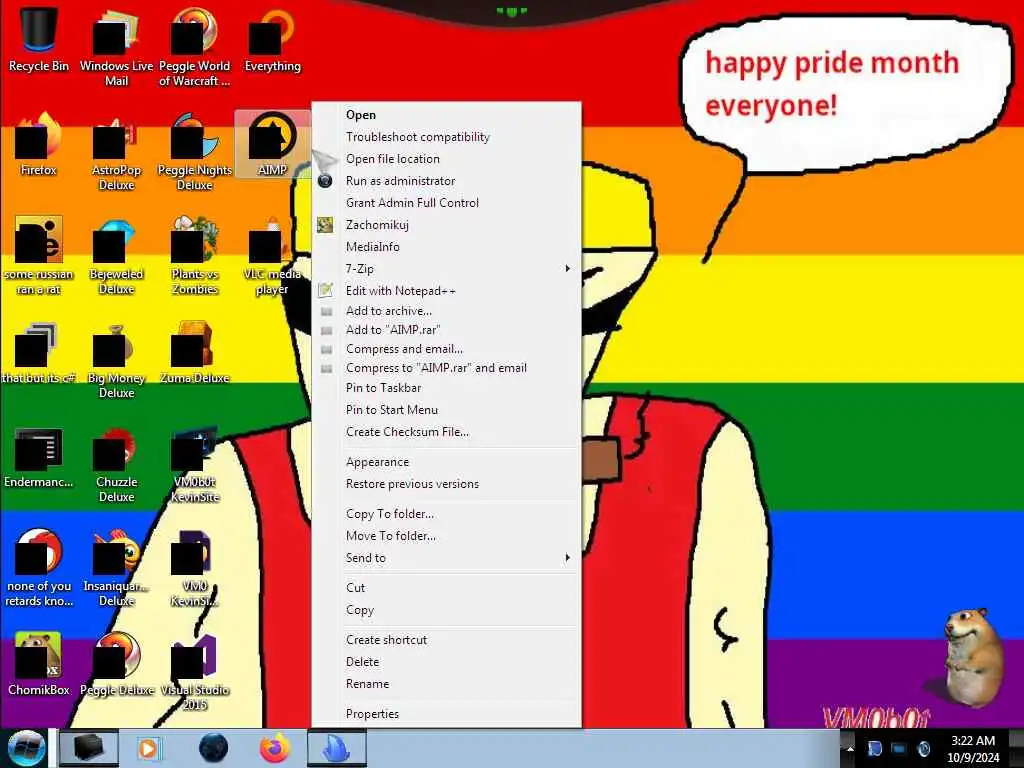Select the Everything desktop shortcut
The image size is (1024, 768).
(x=272, y=40)
